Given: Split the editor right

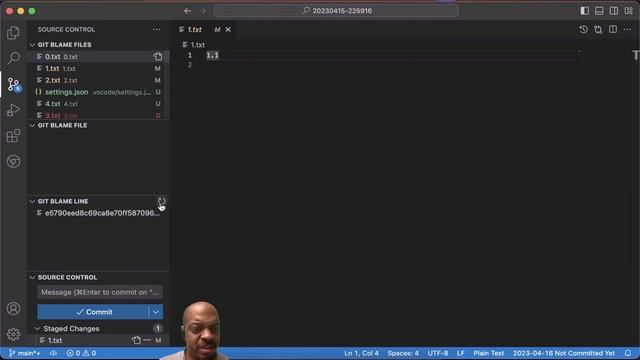Looking at the screenshot, I should point(613,29).
